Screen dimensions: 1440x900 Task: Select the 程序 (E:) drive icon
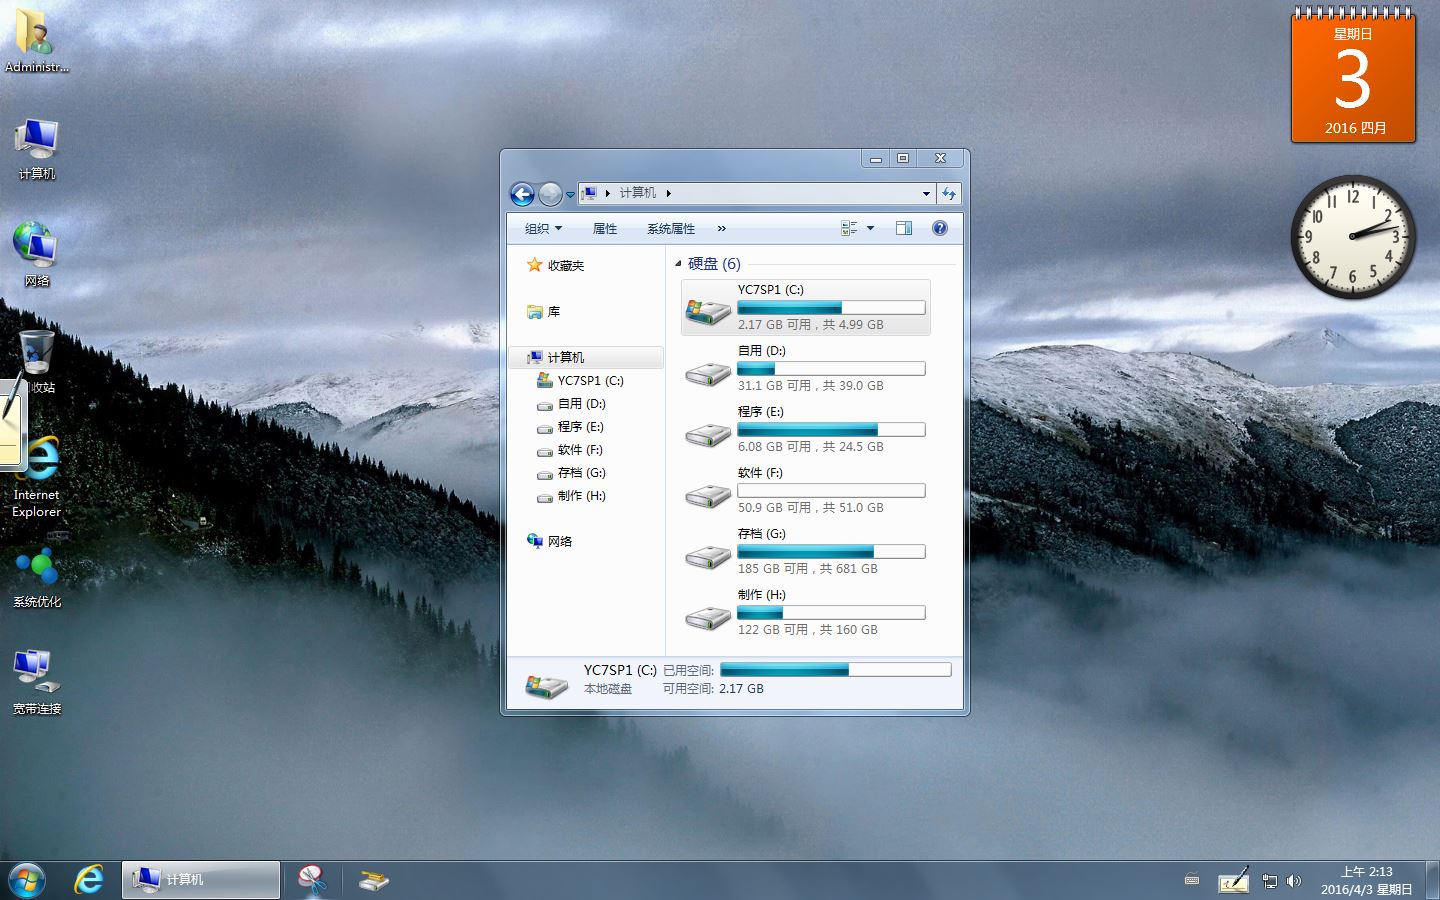point(707,435)
